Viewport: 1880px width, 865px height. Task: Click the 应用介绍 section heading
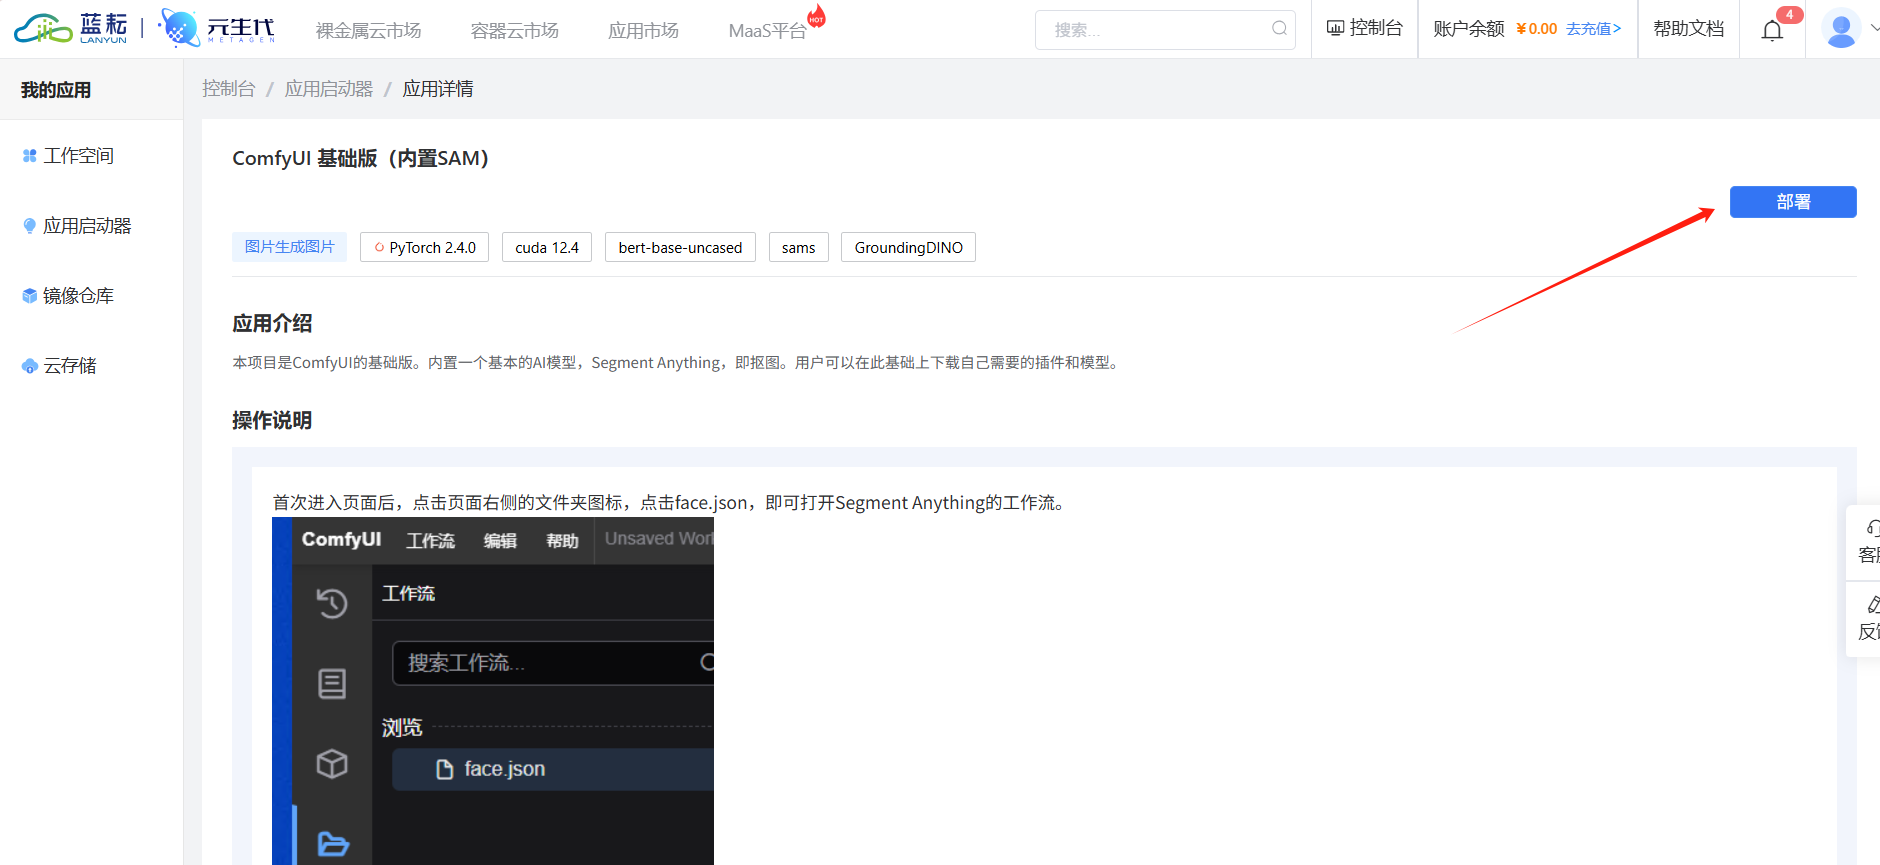272,323
